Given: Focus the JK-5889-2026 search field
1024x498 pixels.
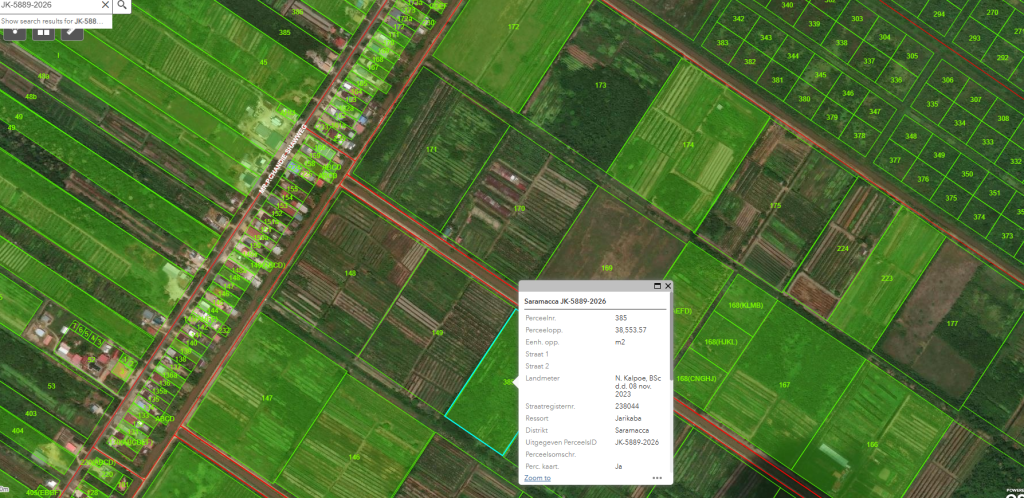Looking at the screenshot, I should coord(50,5).
